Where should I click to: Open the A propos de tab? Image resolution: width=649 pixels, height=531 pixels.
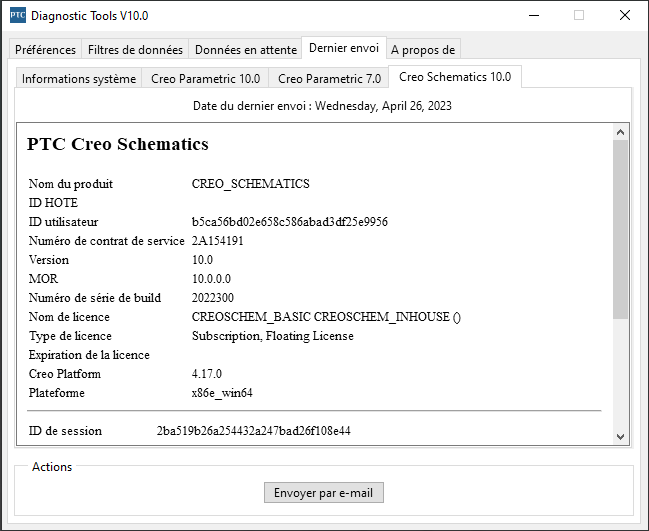pos(423,50)
